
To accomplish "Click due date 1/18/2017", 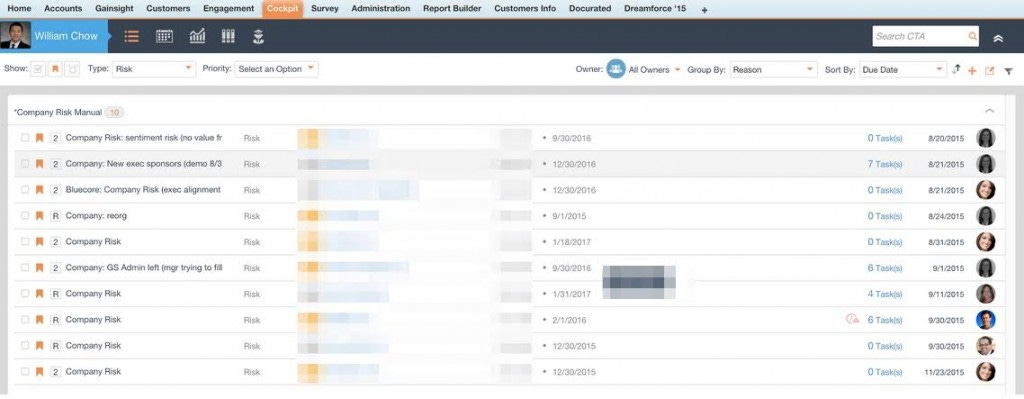I will 571,242.
